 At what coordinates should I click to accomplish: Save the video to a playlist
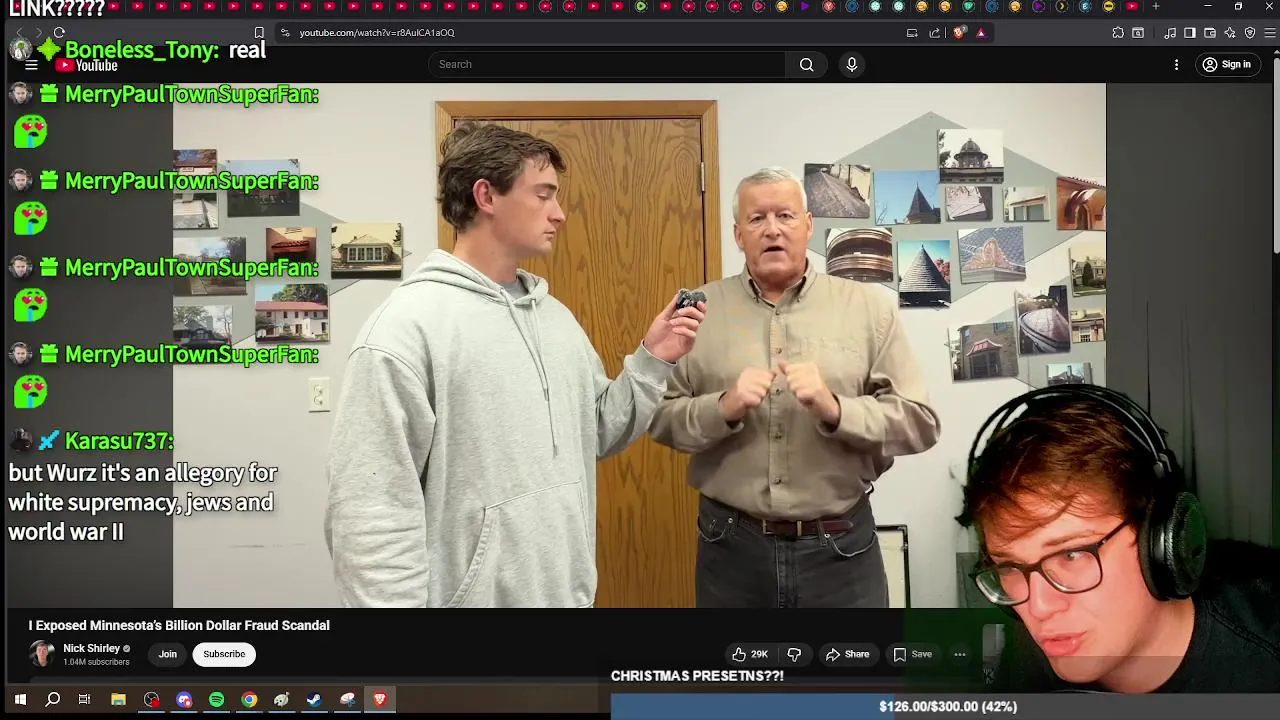912,654
